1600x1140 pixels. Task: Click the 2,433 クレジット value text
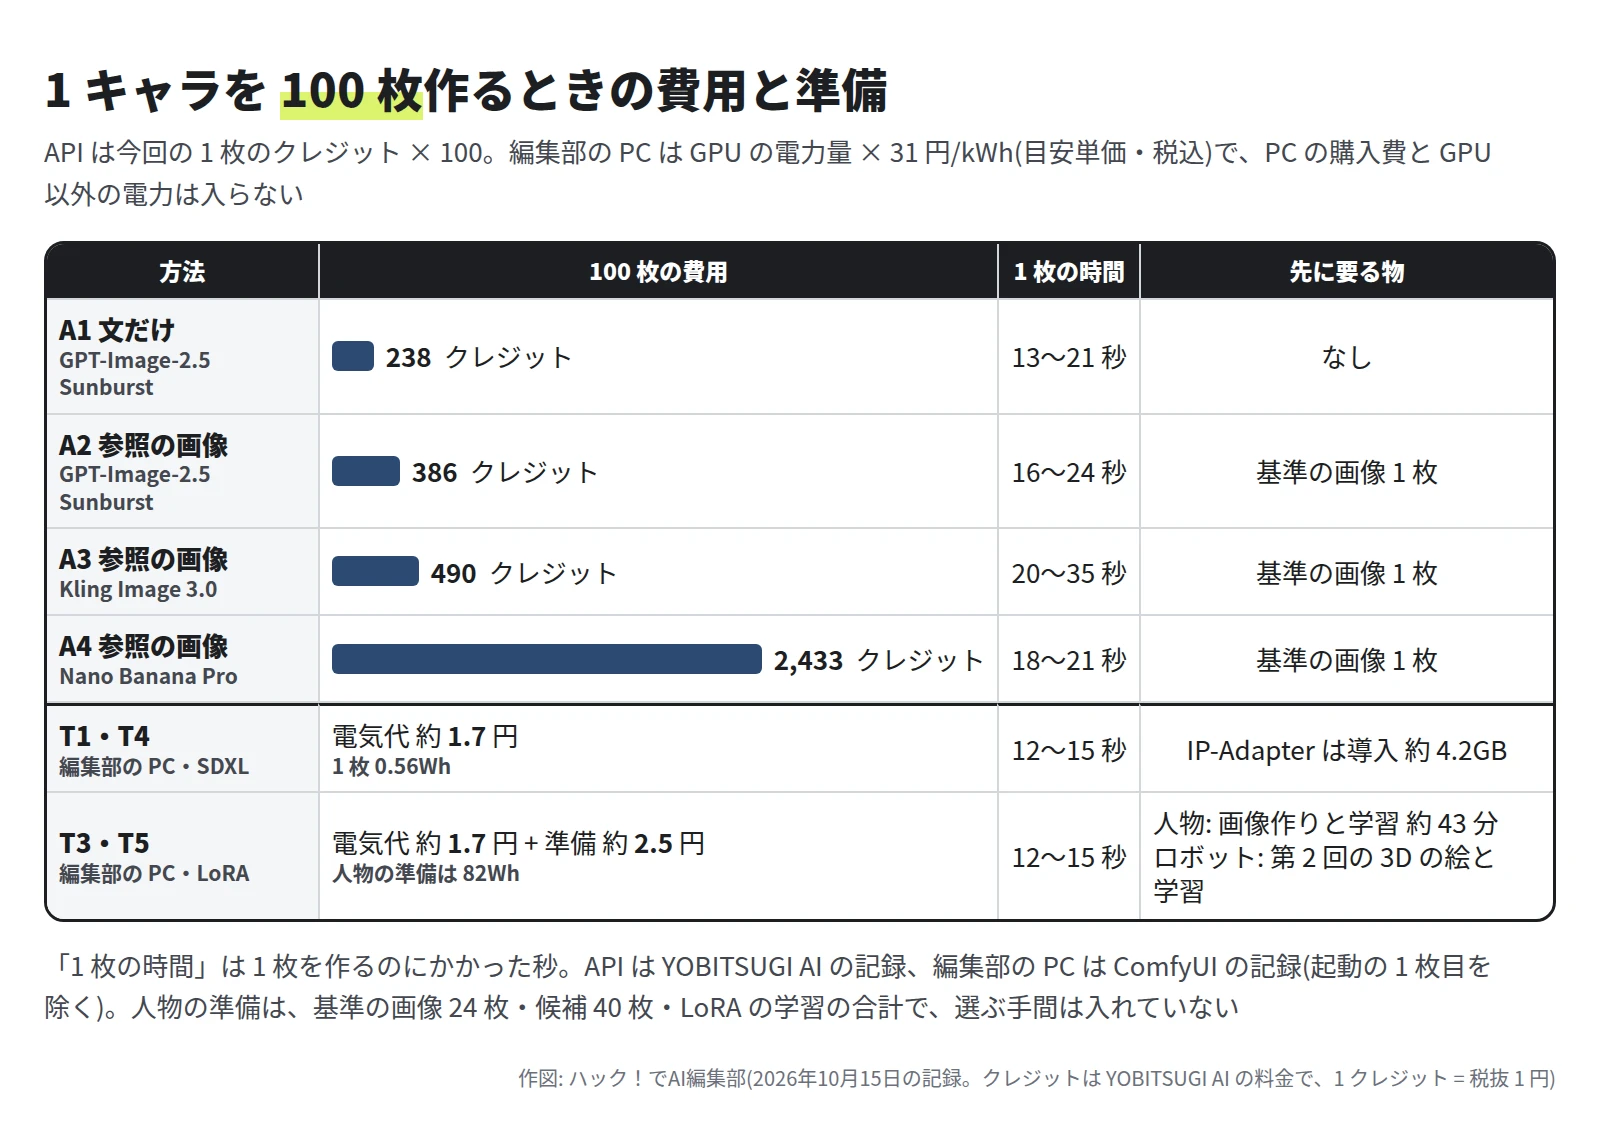coord(879,660)
